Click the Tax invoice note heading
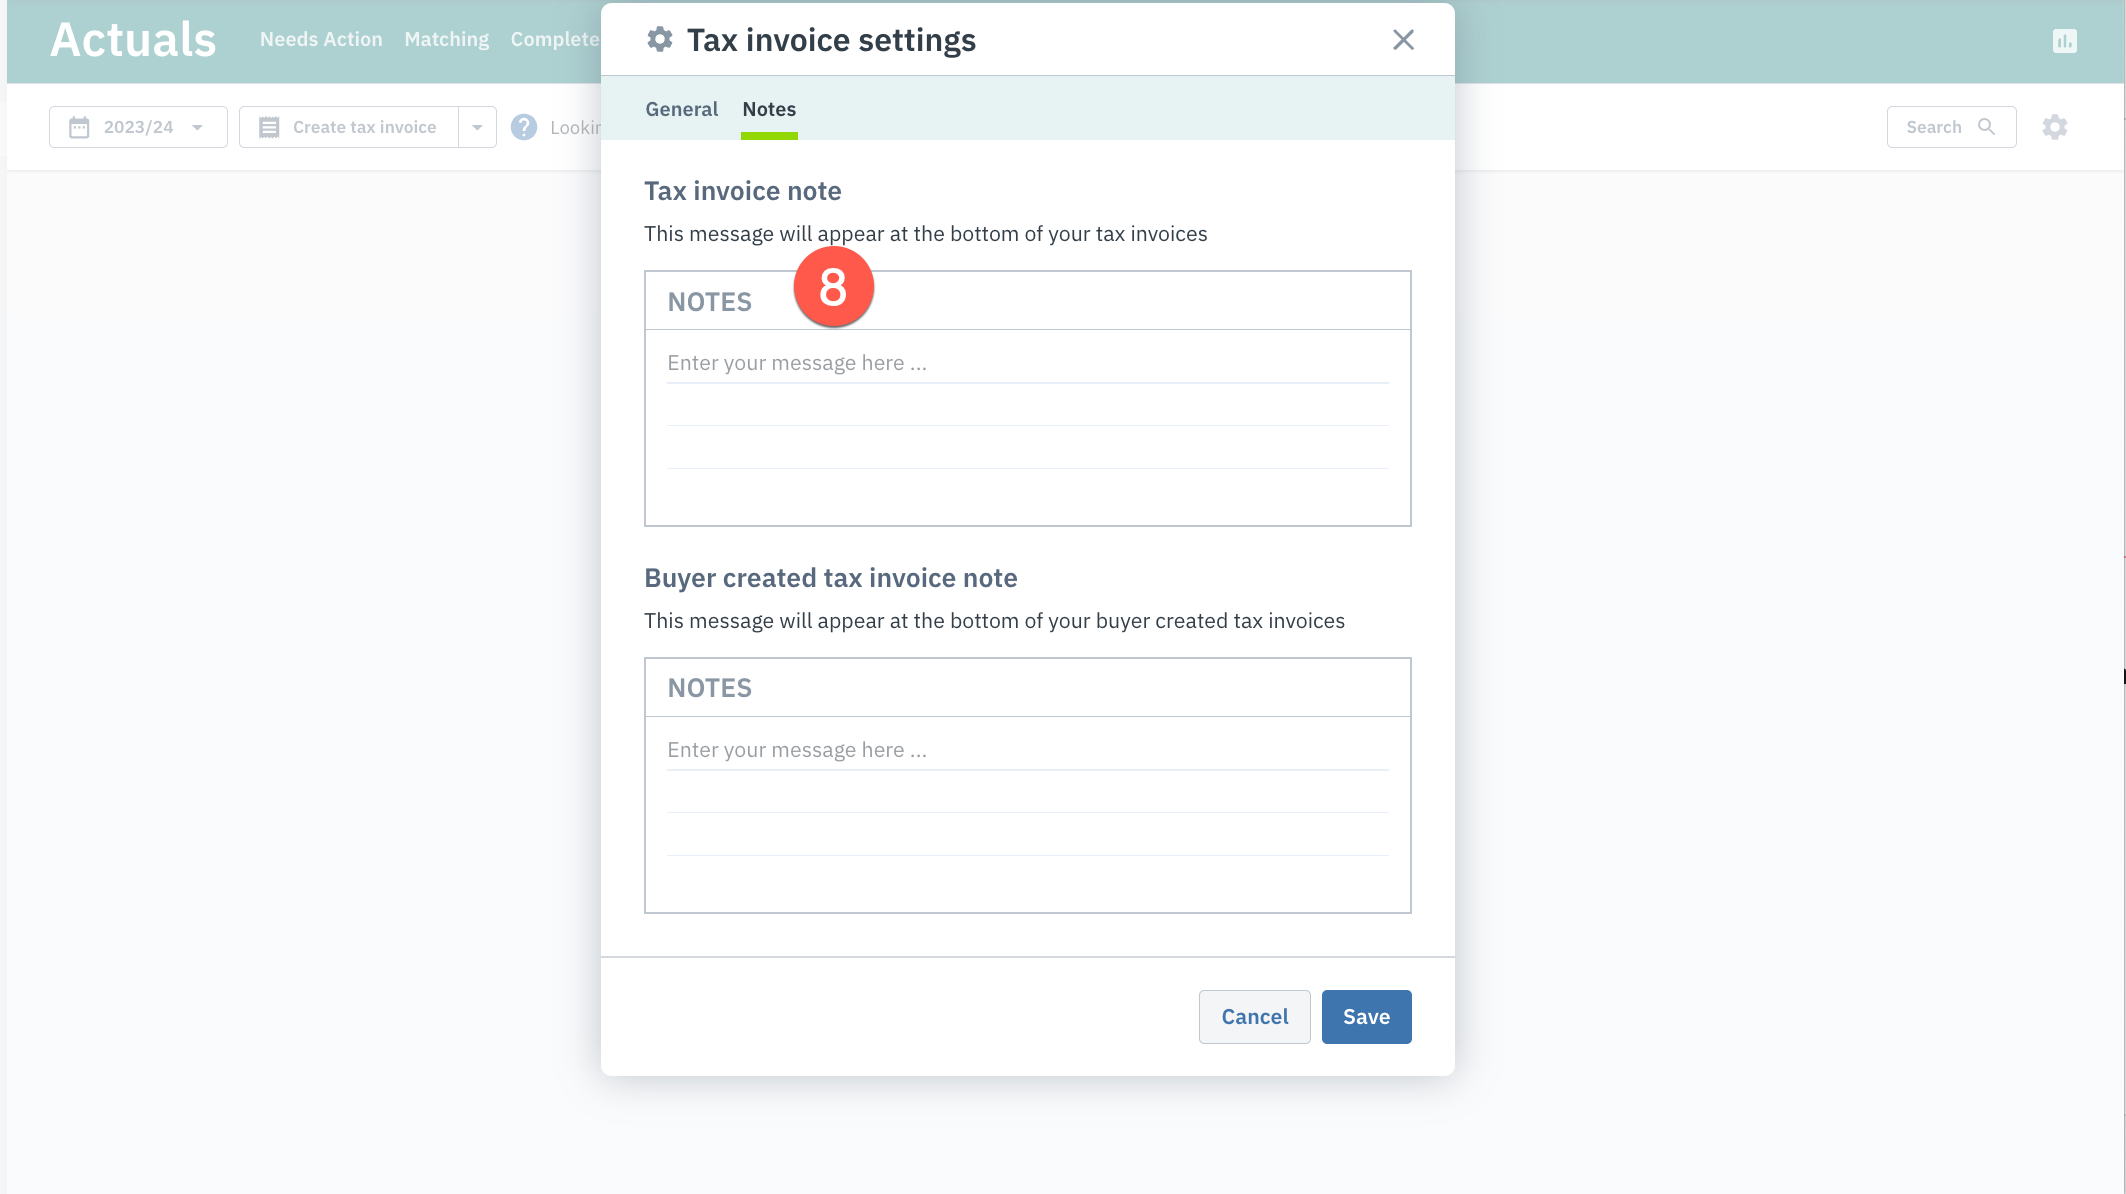Viewport: 2126px width, 1194px height. (x=742, y=191)
